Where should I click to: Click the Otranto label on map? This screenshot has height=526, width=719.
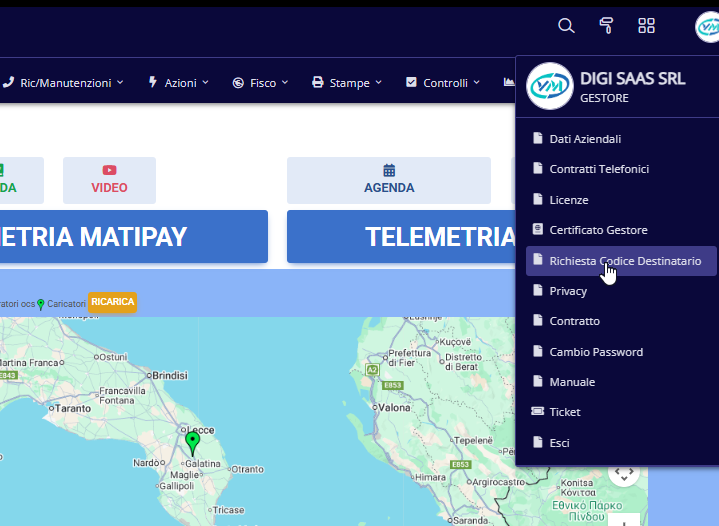tap(248, 469)
